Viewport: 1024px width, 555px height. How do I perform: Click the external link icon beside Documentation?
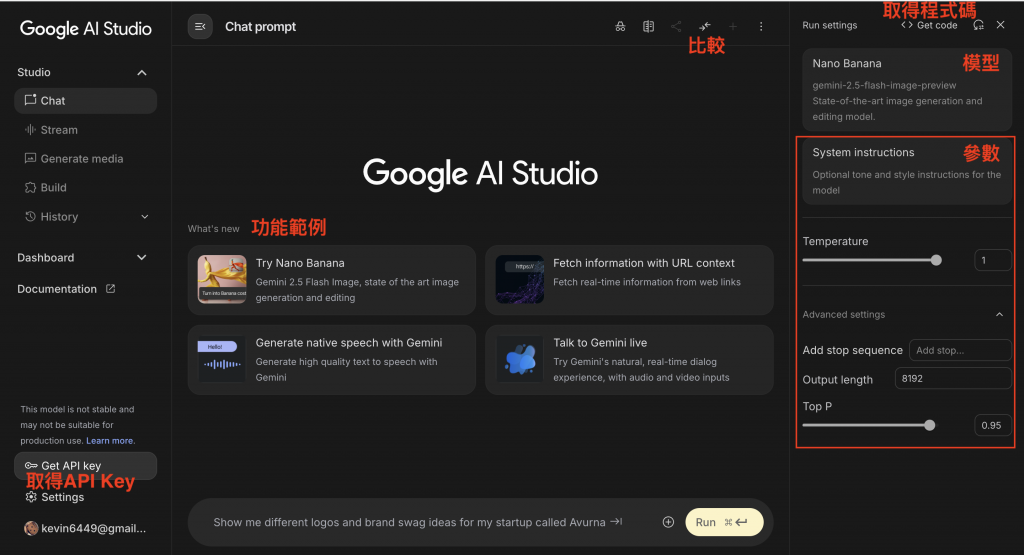[110, 289]
